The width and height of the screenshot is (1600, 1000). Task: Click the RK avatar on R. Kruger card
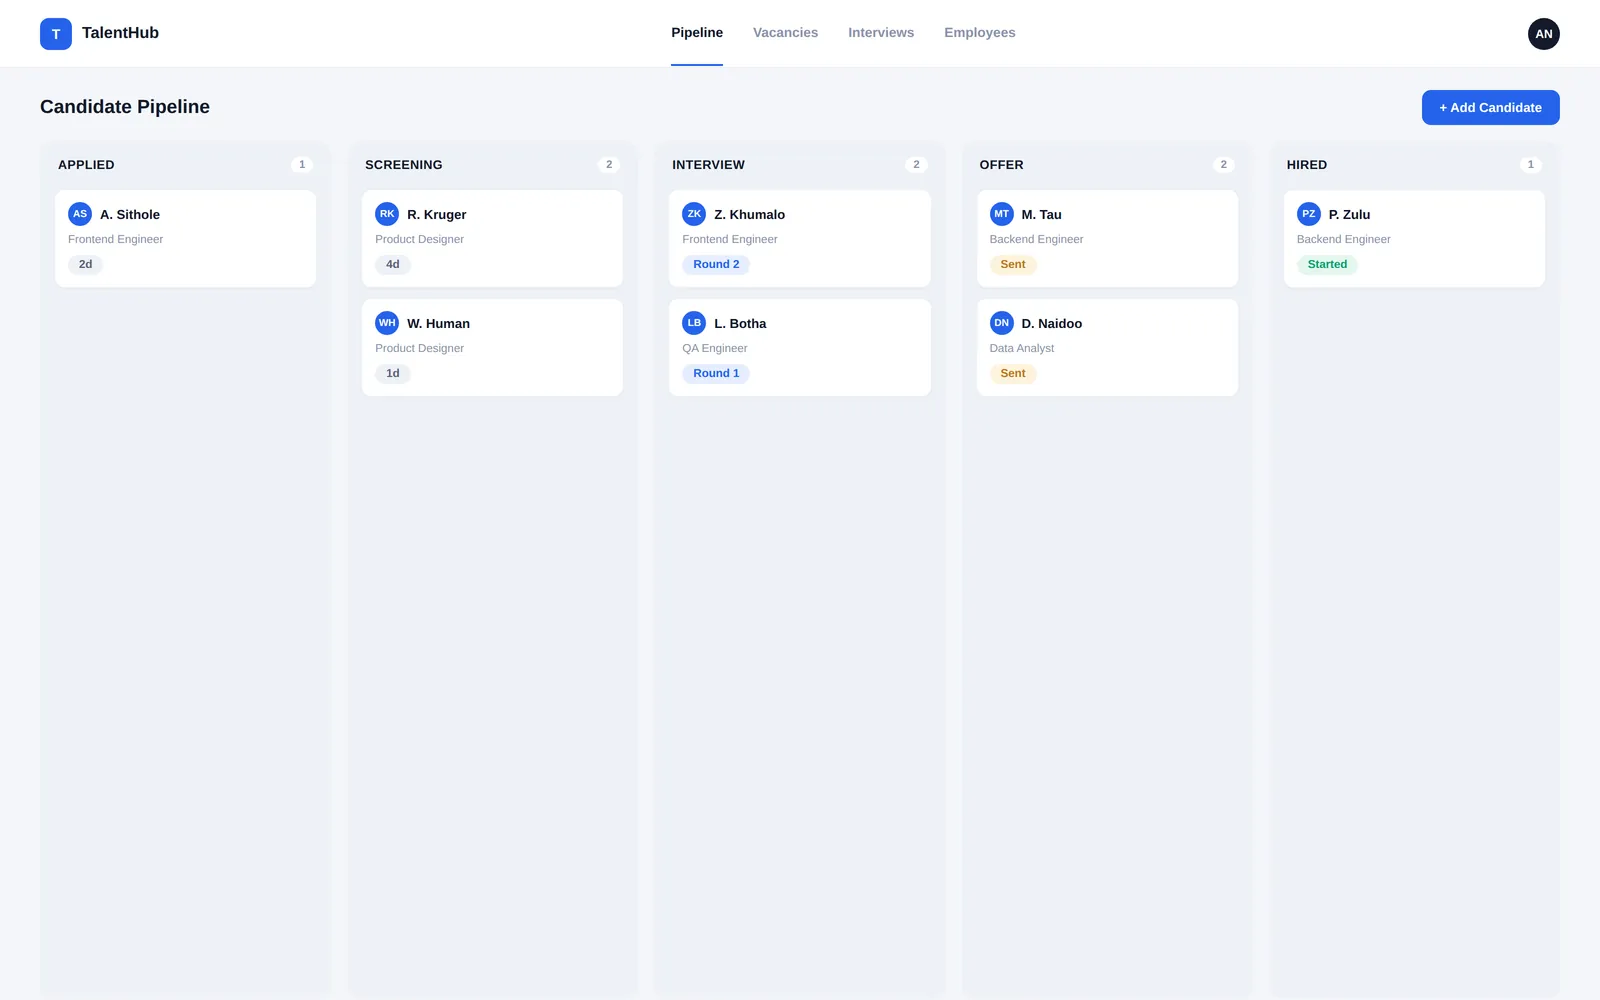tap(387, 214)
